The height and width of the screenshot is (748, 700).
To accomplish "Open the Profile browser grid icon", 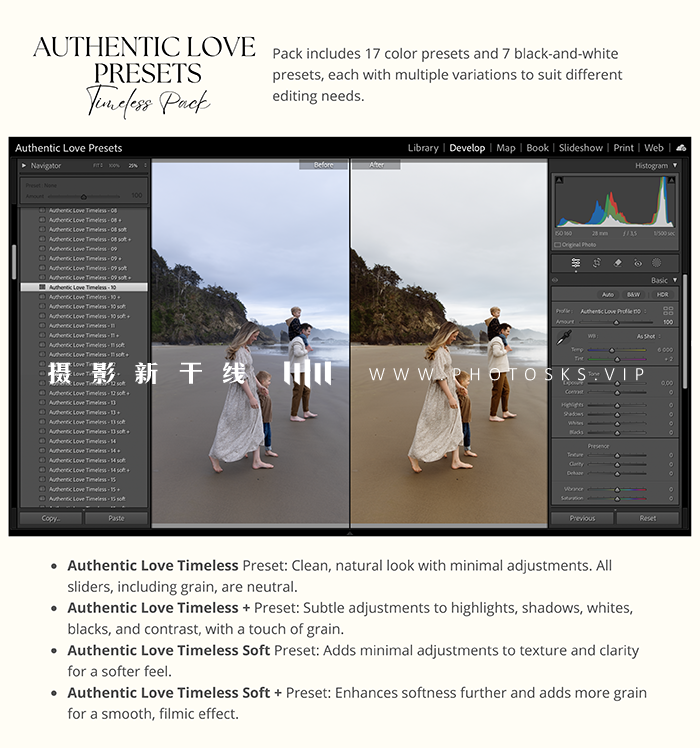I will (x=668, y=311).
